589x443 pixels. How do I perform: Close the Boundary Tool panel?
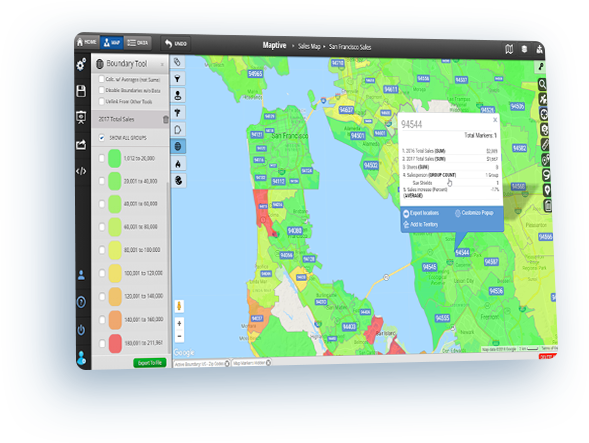(x=162, y=65)
